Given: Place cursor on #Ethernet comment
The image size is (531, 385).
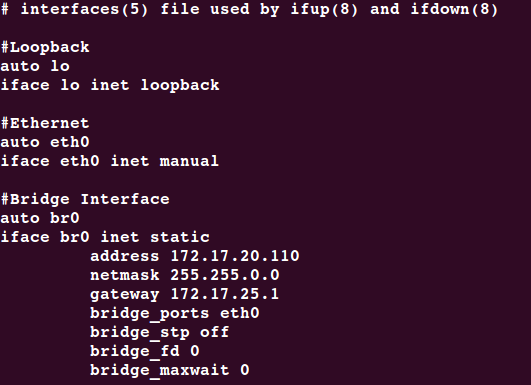Looking at the screenshot, I should tap(45, 123).
